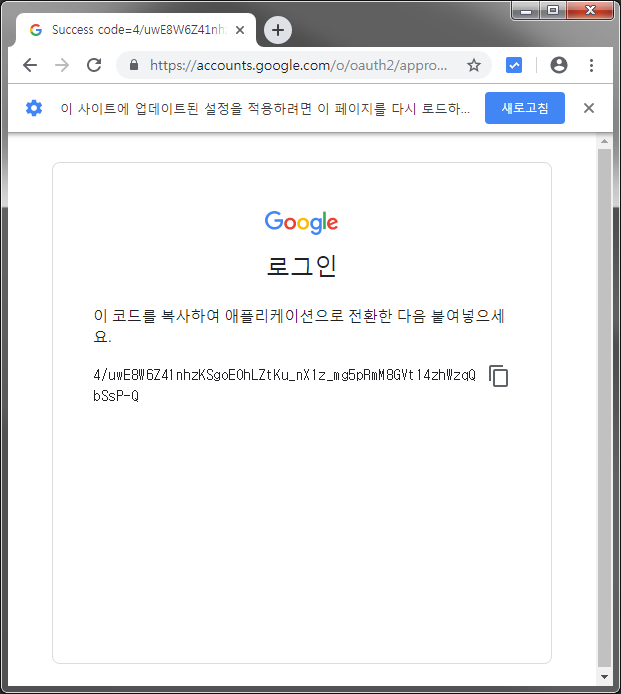Close the Chrome window
The width and height of the screenshot is (621, 694).
590,11
